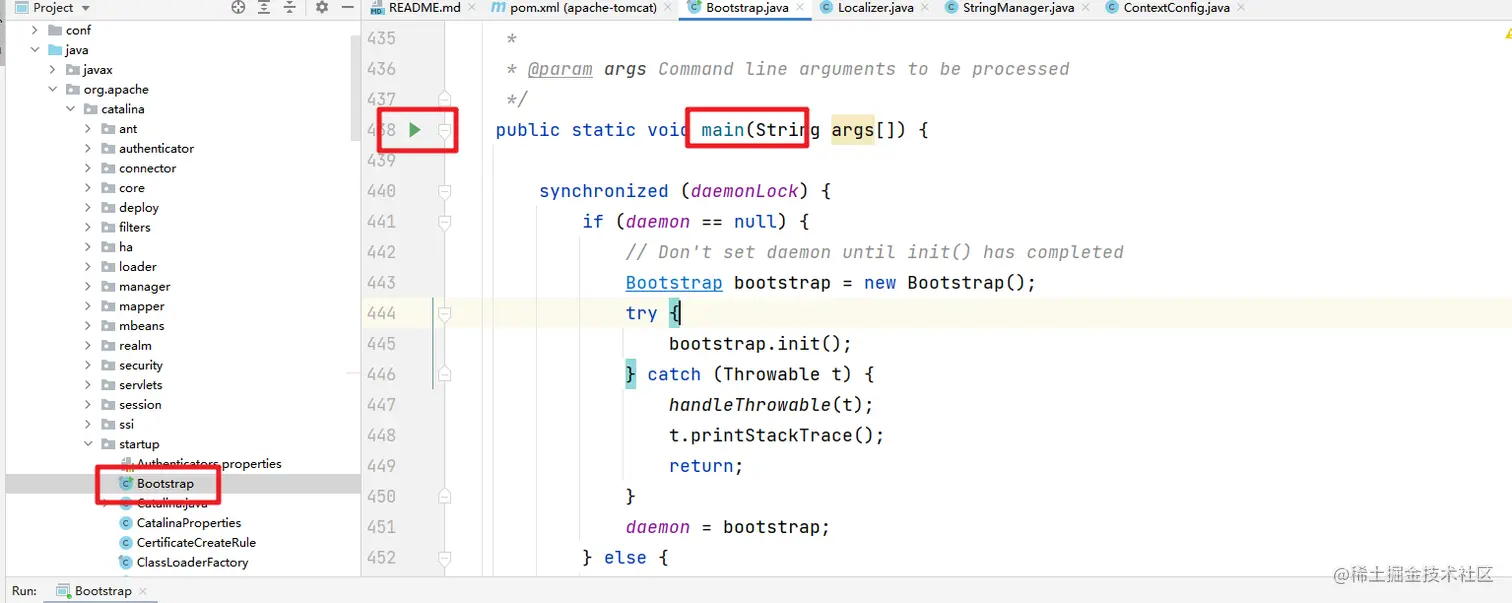
Task: Select the core package in tree
Action: click(x=132, y=188)
